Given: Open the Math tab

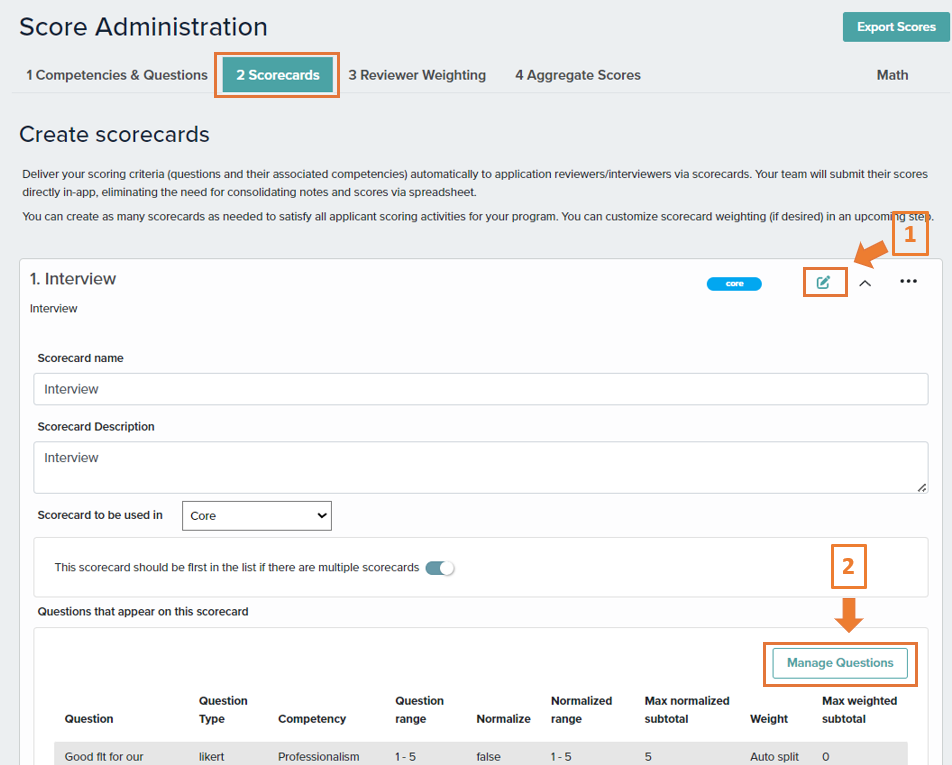Looking at the screenshot, I should pyautogui.click(x=892, y=75).
